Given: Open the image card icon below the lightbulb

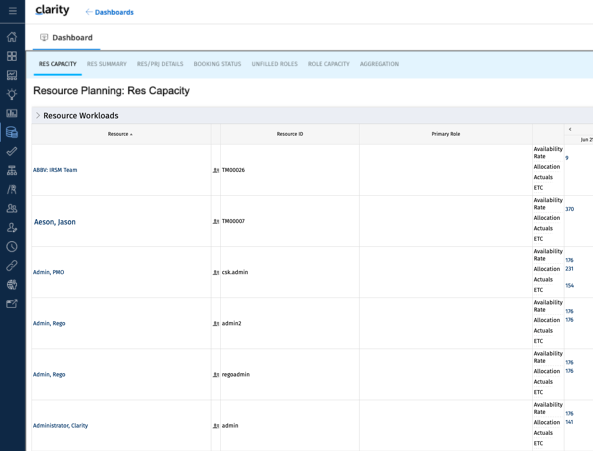Looking at the screenshot, I should (12, 113).
